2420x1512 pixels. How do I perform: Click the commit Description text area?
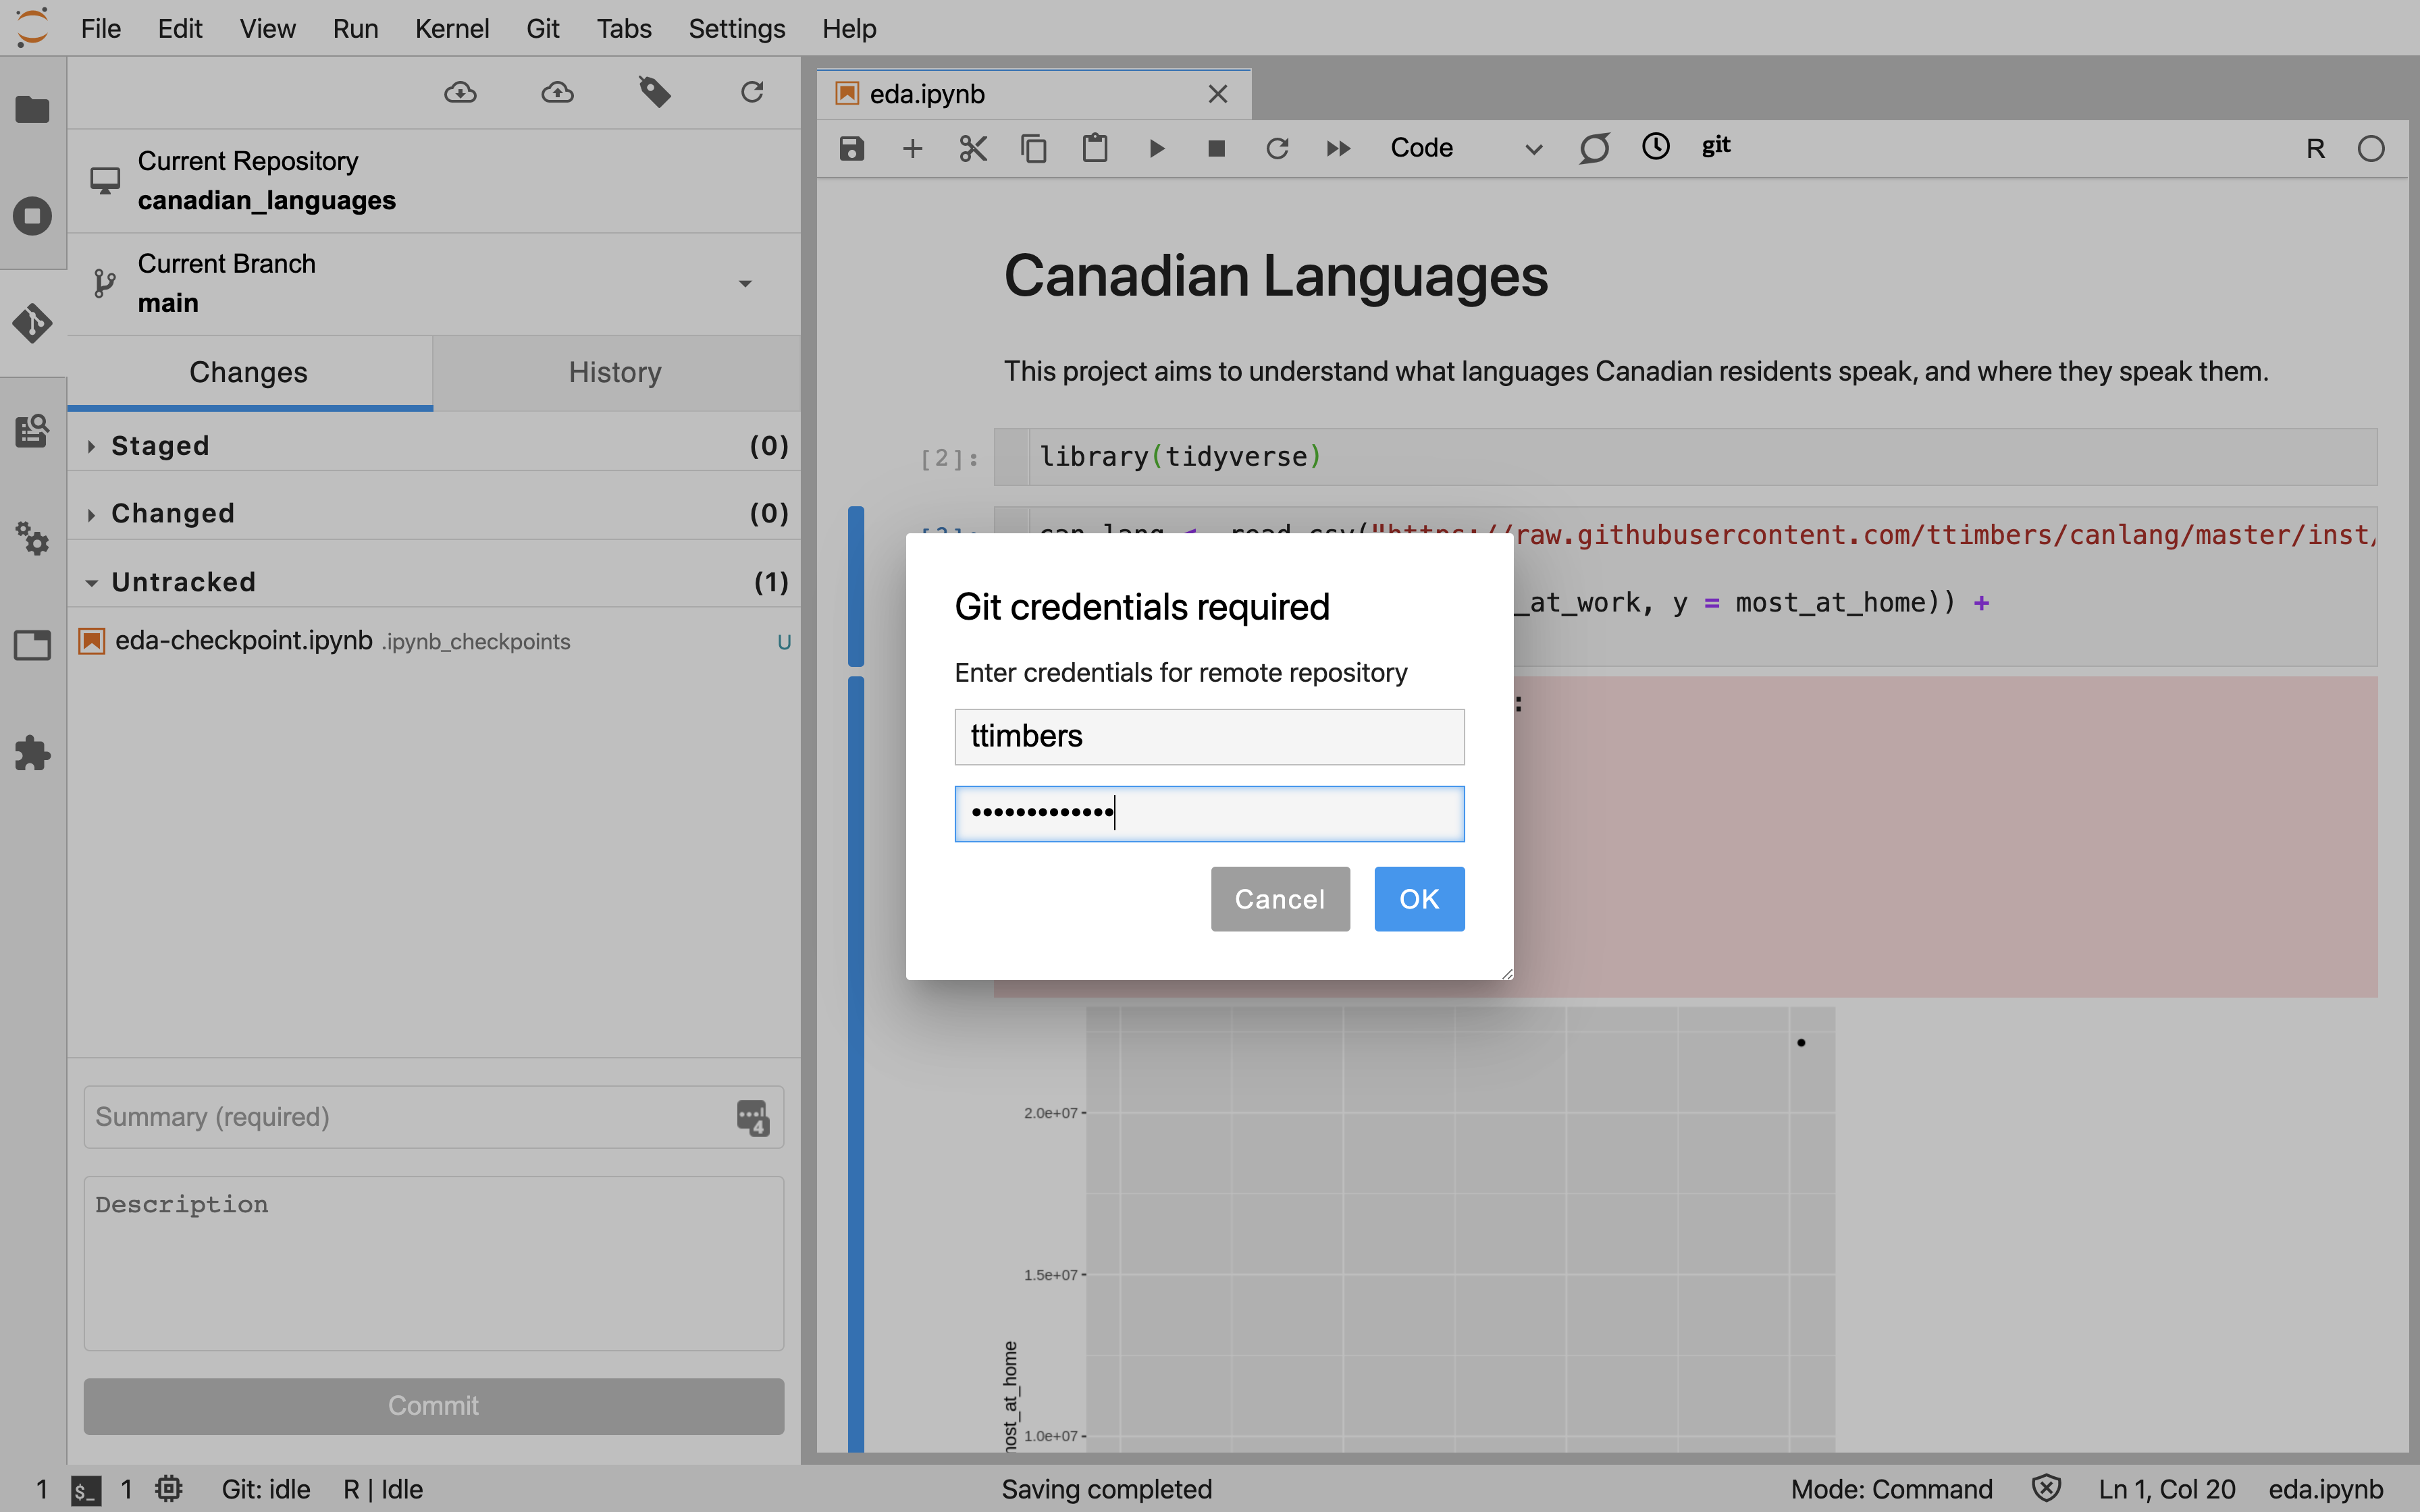434,1263
